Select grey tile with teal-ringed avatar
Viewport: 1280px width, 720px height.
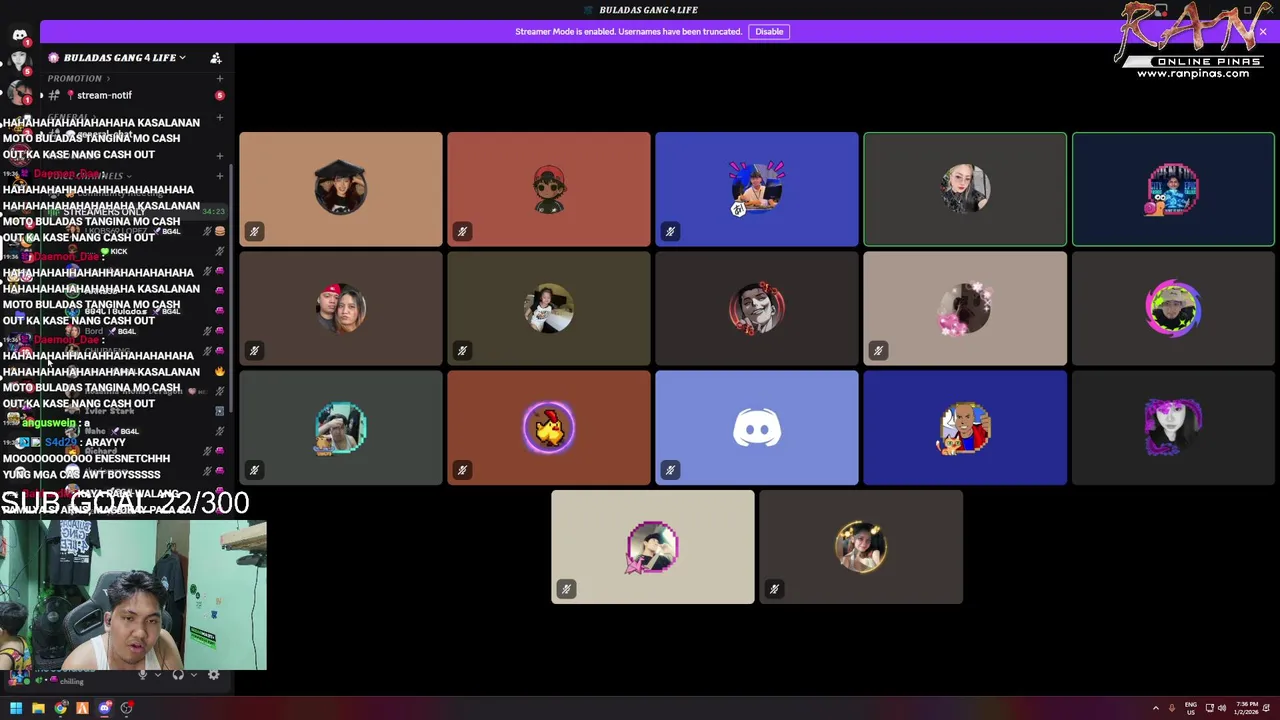341,427
